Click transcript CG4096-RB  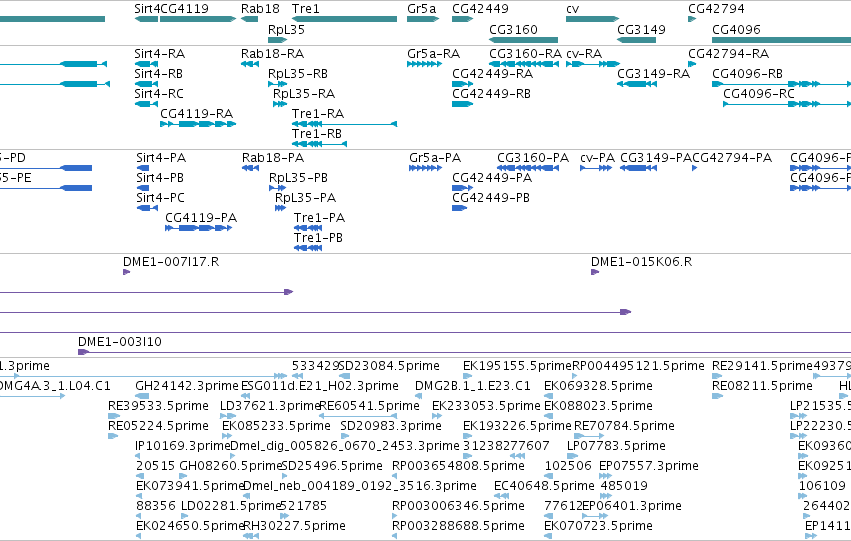click(x=782, y=84)
